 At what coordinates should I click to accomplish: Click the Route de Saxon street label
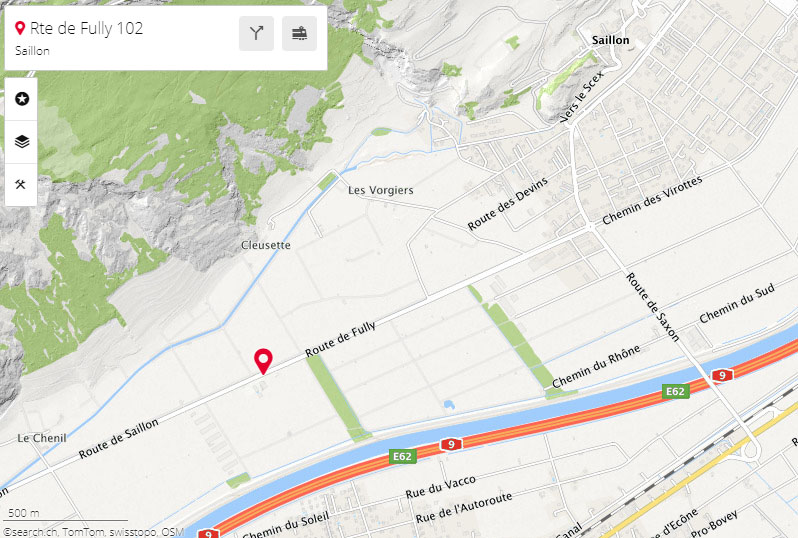click(652, 306)
